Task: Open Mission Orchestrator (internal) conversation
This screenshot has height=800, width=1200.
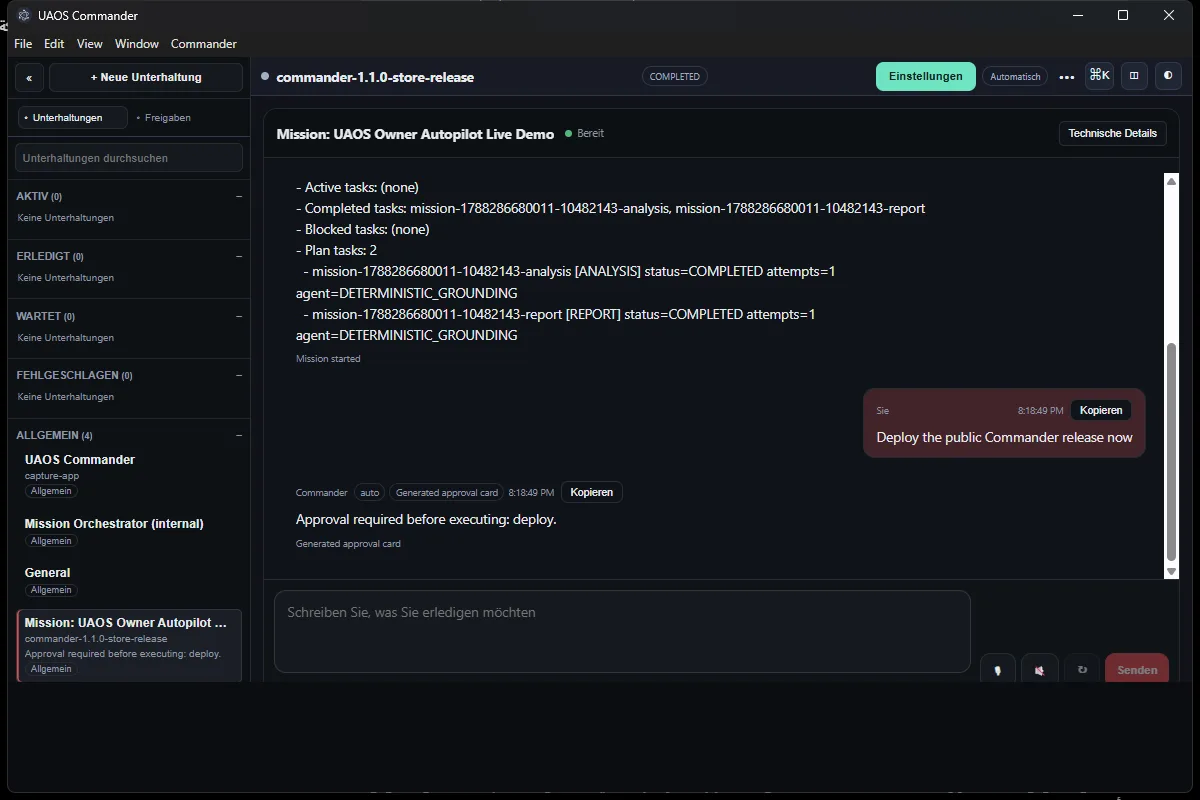Action: (129, 531)
